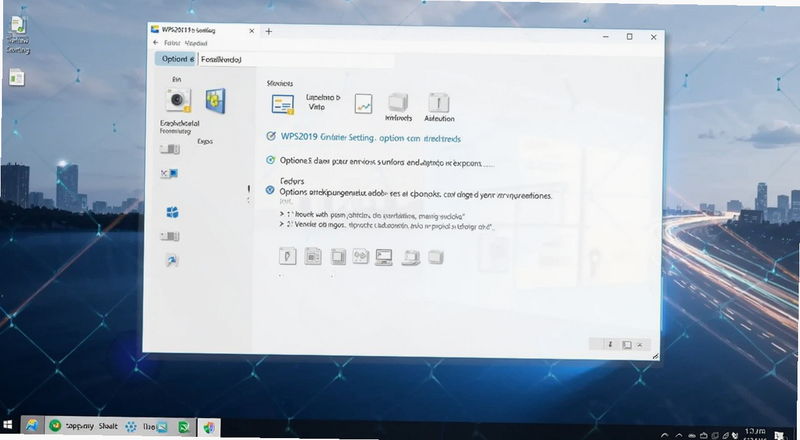Open the blue document list icon
800x440 pixels.
click(283, 104)
